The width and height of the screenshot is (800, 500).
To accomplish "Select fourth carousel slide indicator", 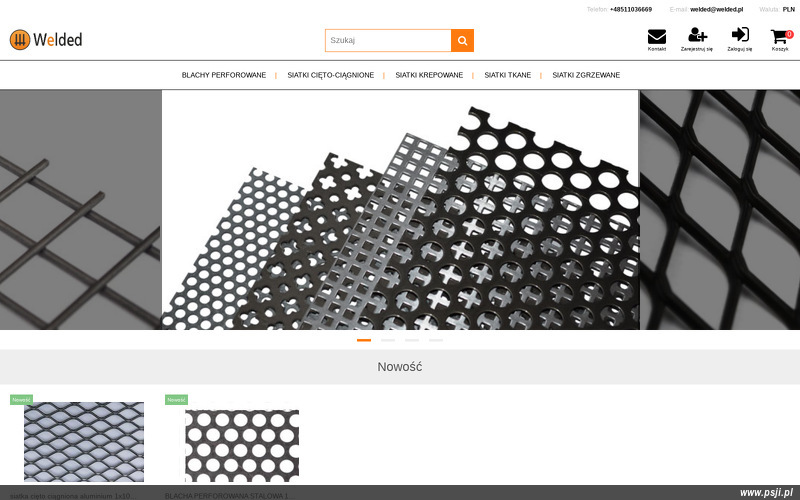I will [x=436, y=340].
